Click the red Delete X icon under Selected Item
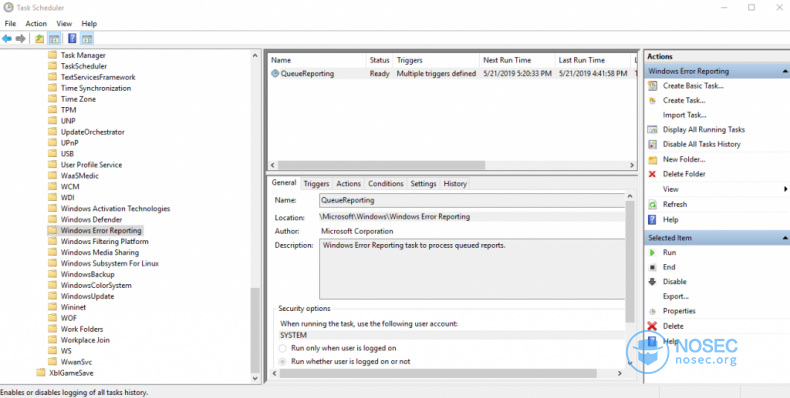 [652, 326]
